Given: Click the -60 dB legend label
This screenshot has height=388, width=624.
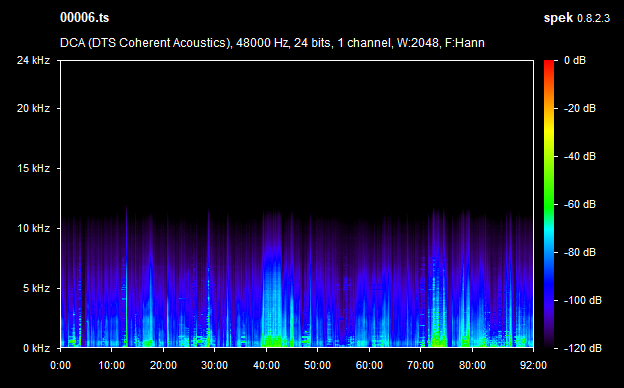Looking at the screenshot, I should tap(579, 204).
